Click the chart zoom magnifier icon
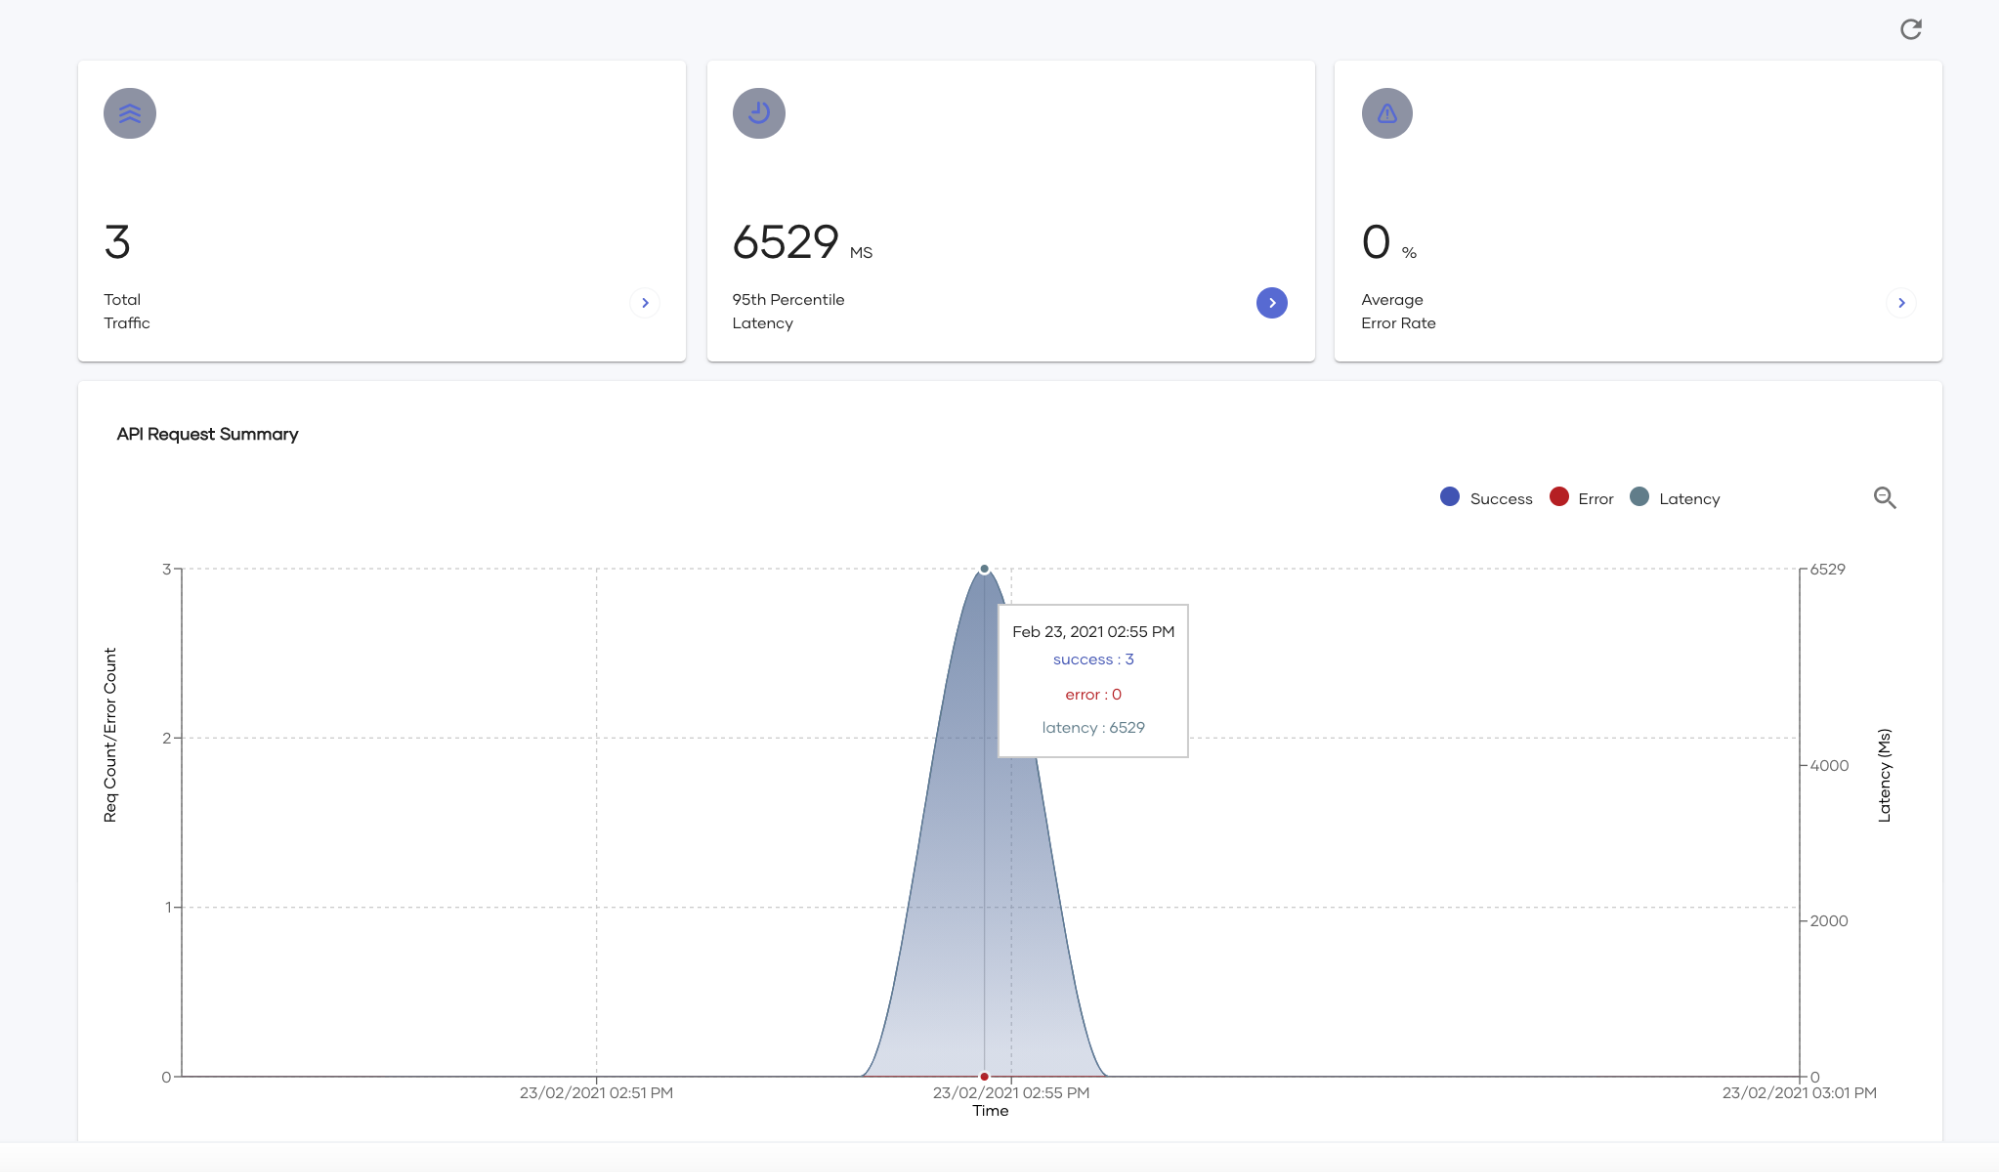 tap(1884, 498)
